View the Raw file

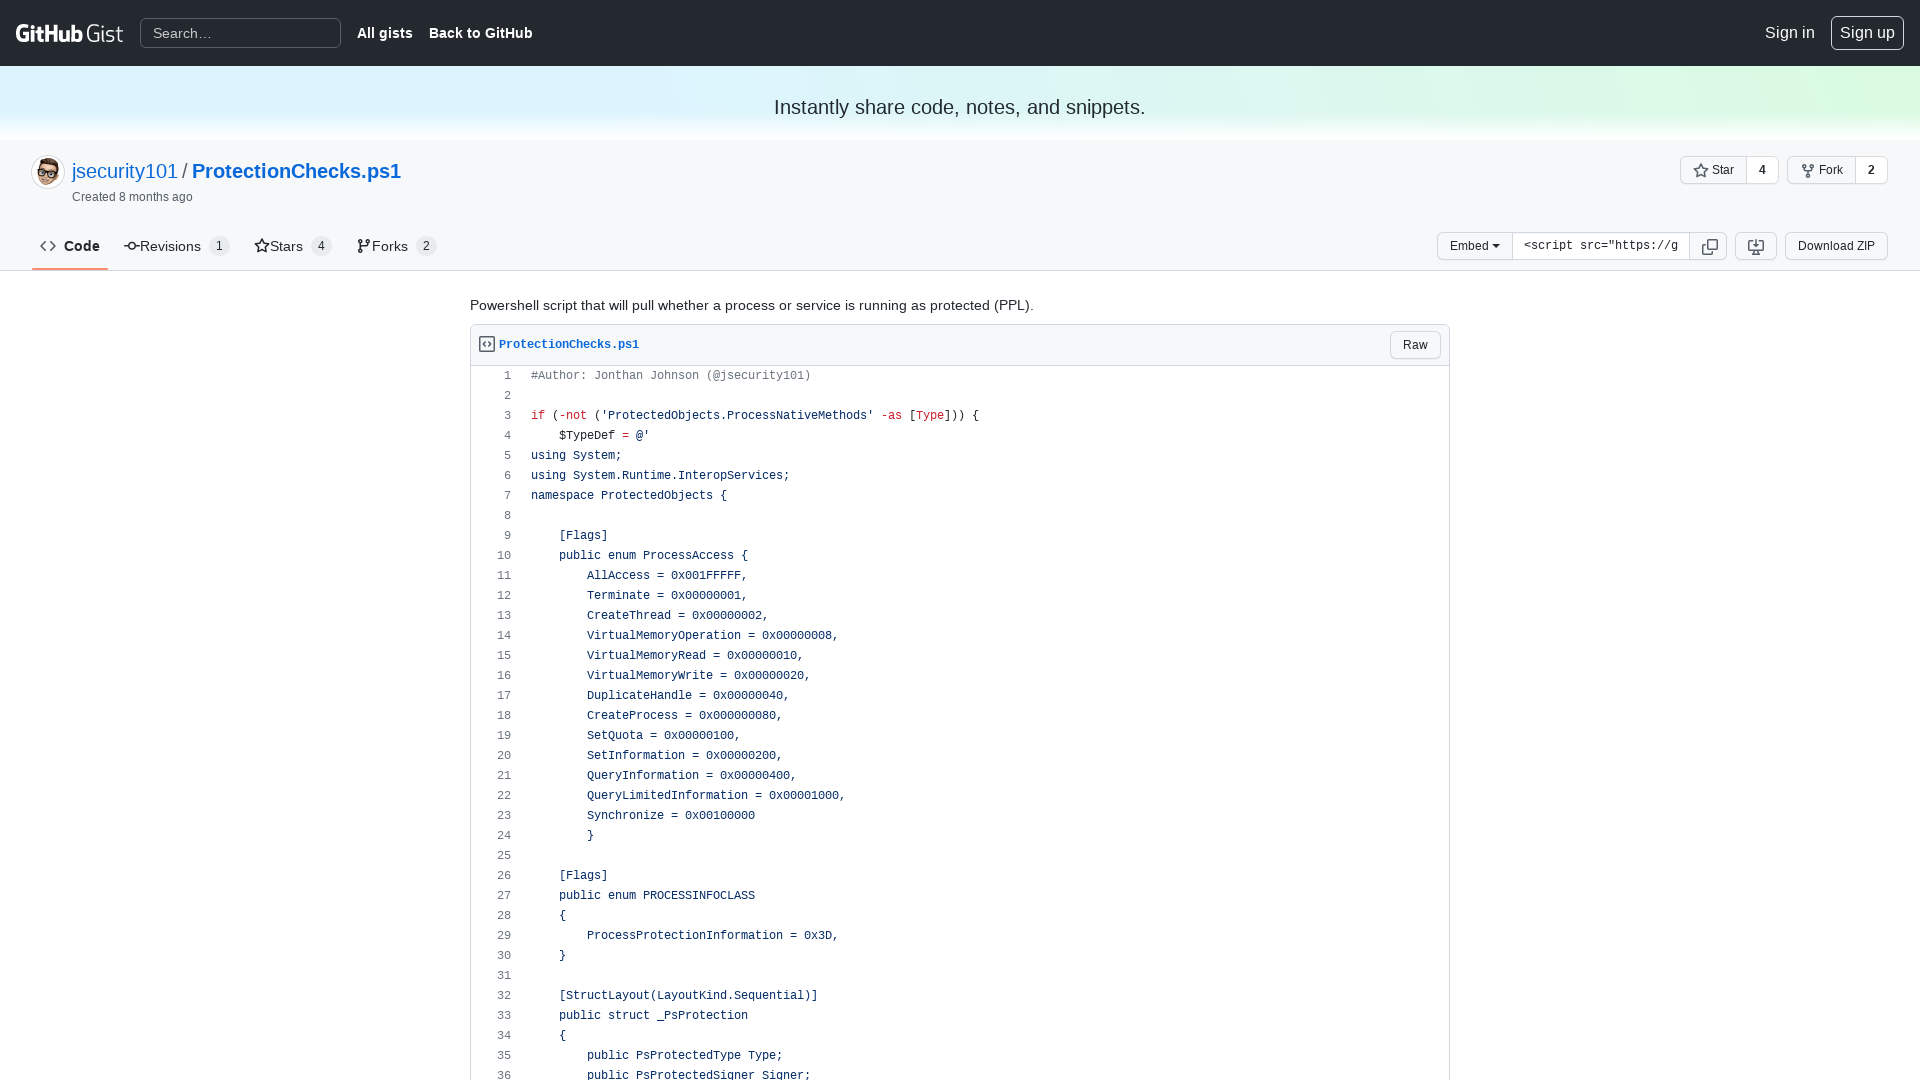(1415, 345)
